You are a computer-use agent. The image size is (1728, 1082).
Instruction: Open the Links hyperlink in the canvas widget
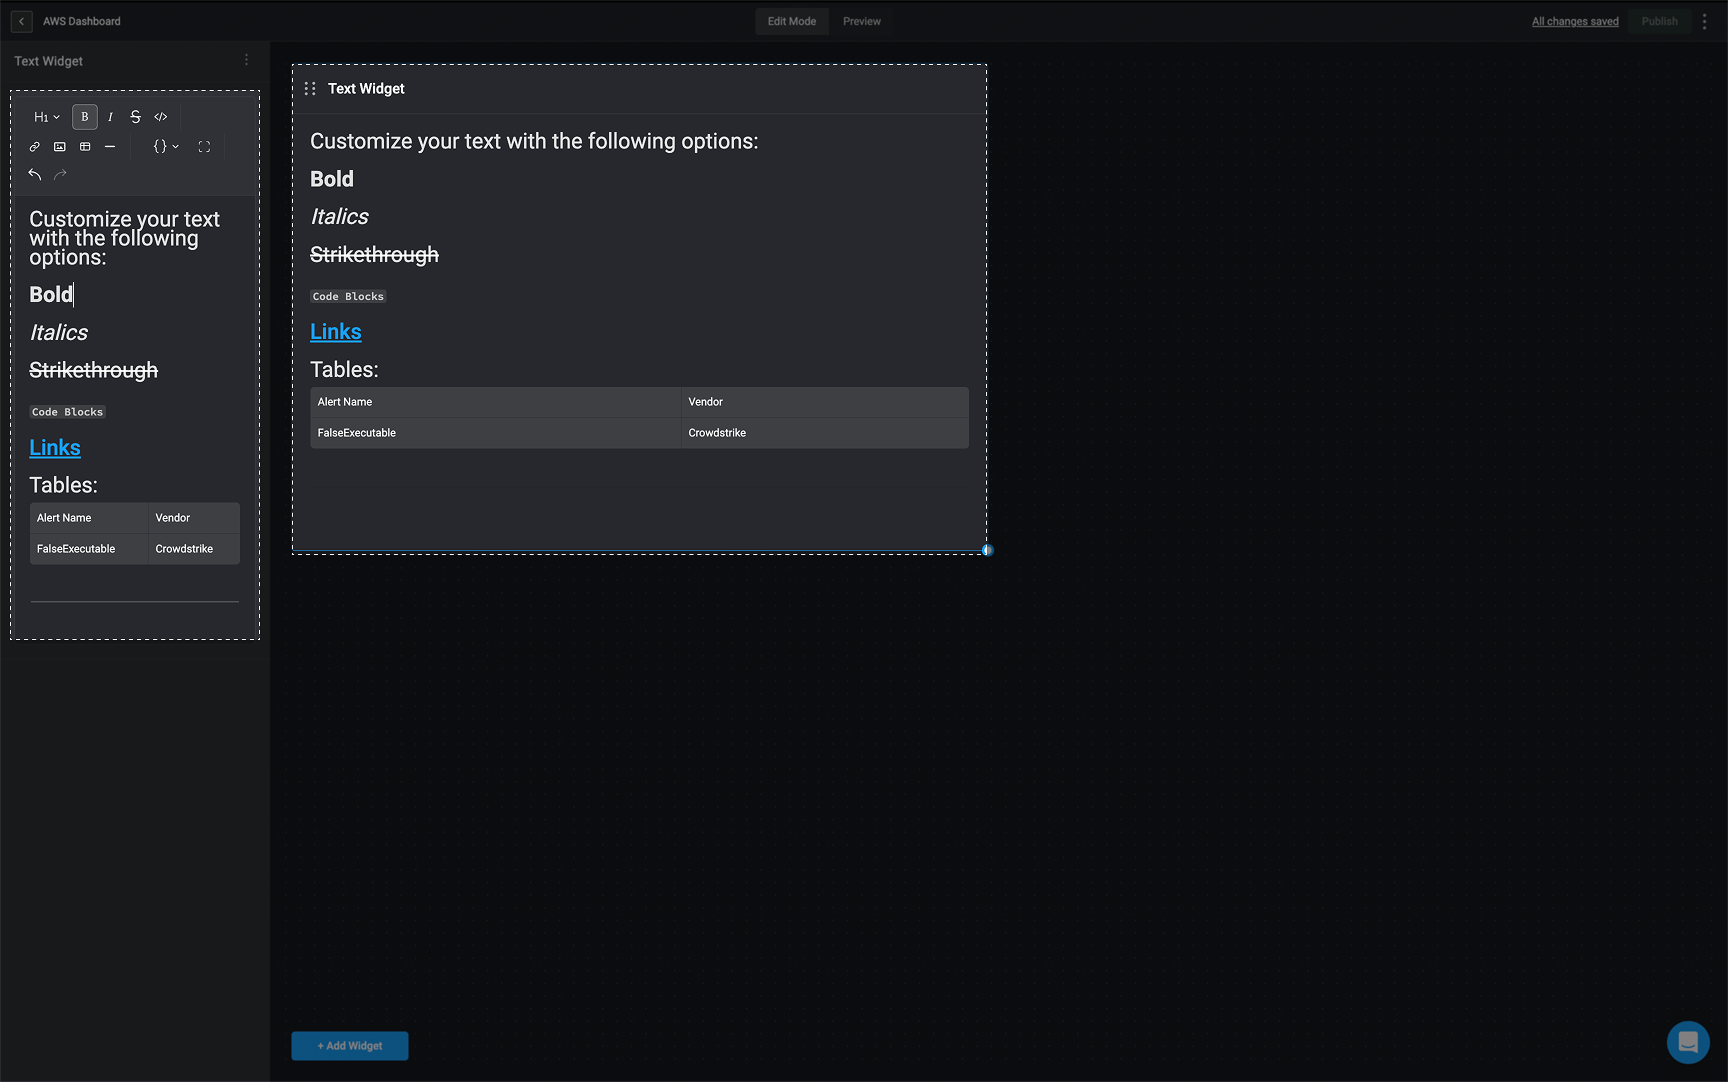point(336,332)
